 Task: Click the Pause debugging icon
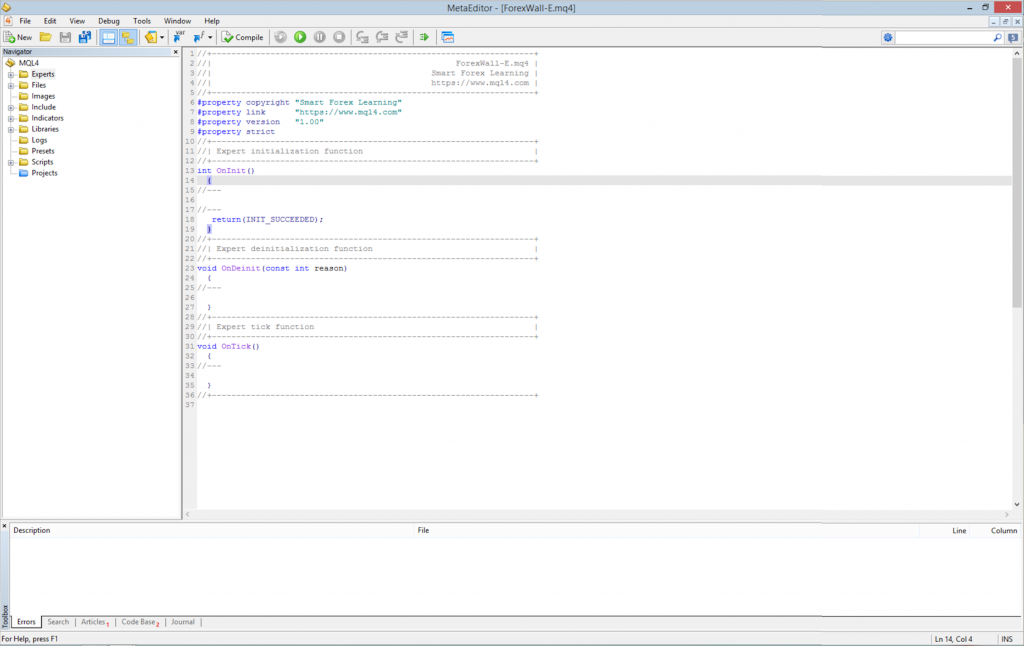click(x=320, y=37)
